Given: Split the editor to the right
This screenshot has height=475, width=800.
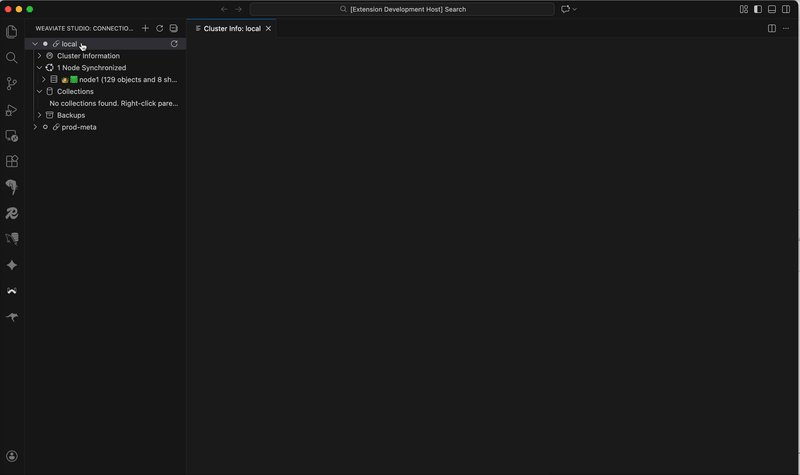Looking at the screenshot, I should point(772,29).
